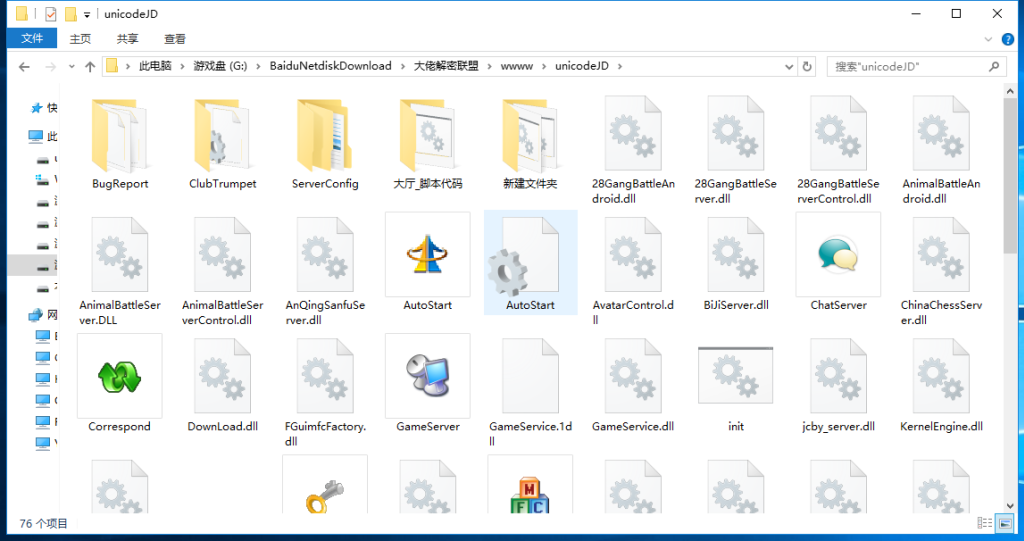Select the AnimalBattleAndroid.dll file
Image resolution: width=1024 pixels, height=541 pixels.
941,150
